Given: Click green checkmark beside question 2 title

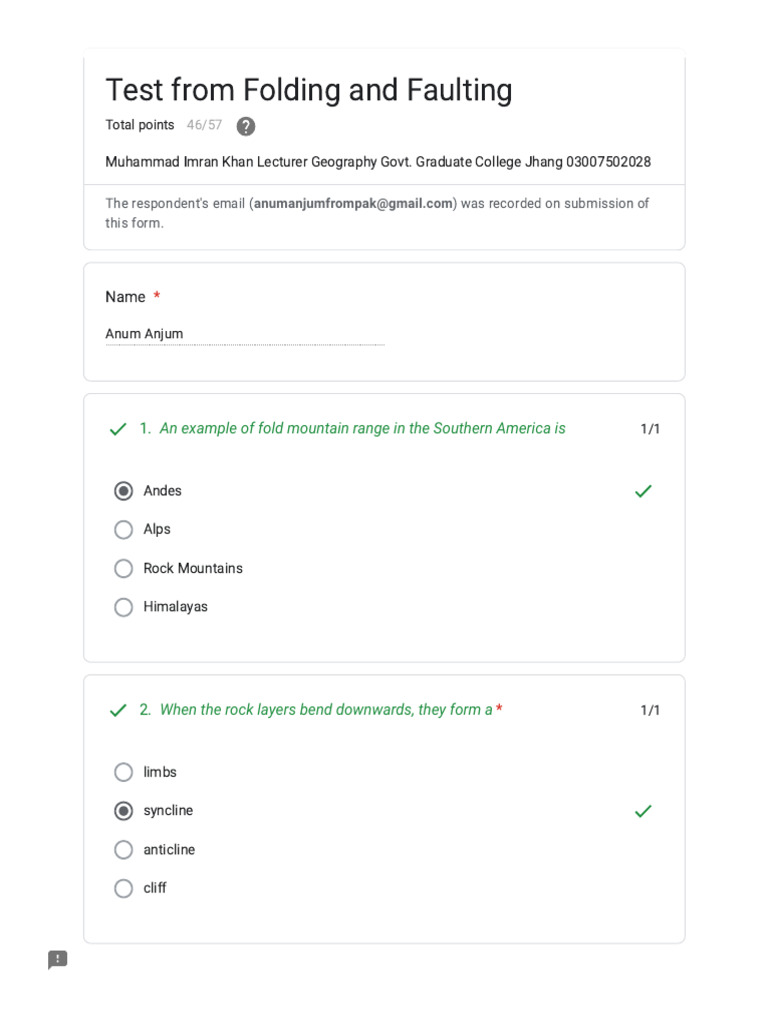Looking at the screenshot, I should tap(118, 710).
